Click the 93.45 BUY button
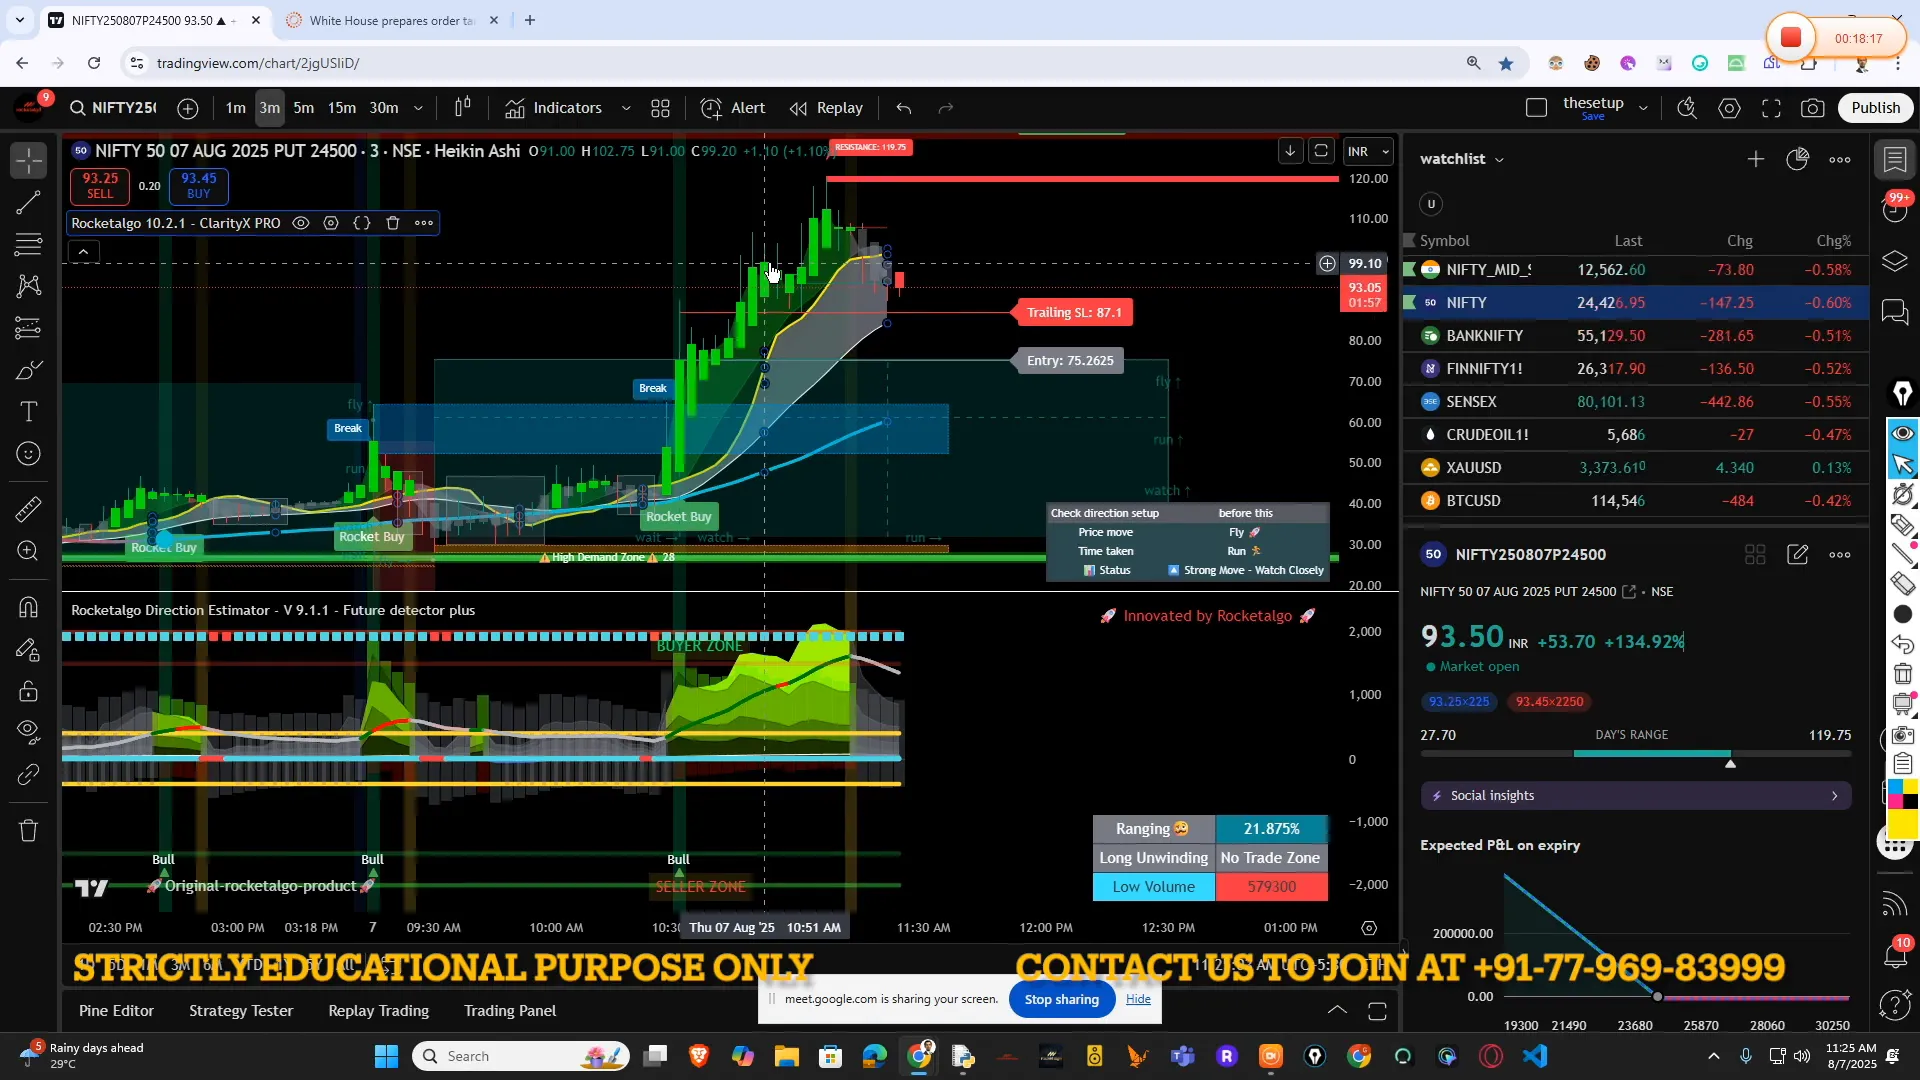This screenshot has width=1920, height=1080. pyautogui.click(x=199, y=186)
